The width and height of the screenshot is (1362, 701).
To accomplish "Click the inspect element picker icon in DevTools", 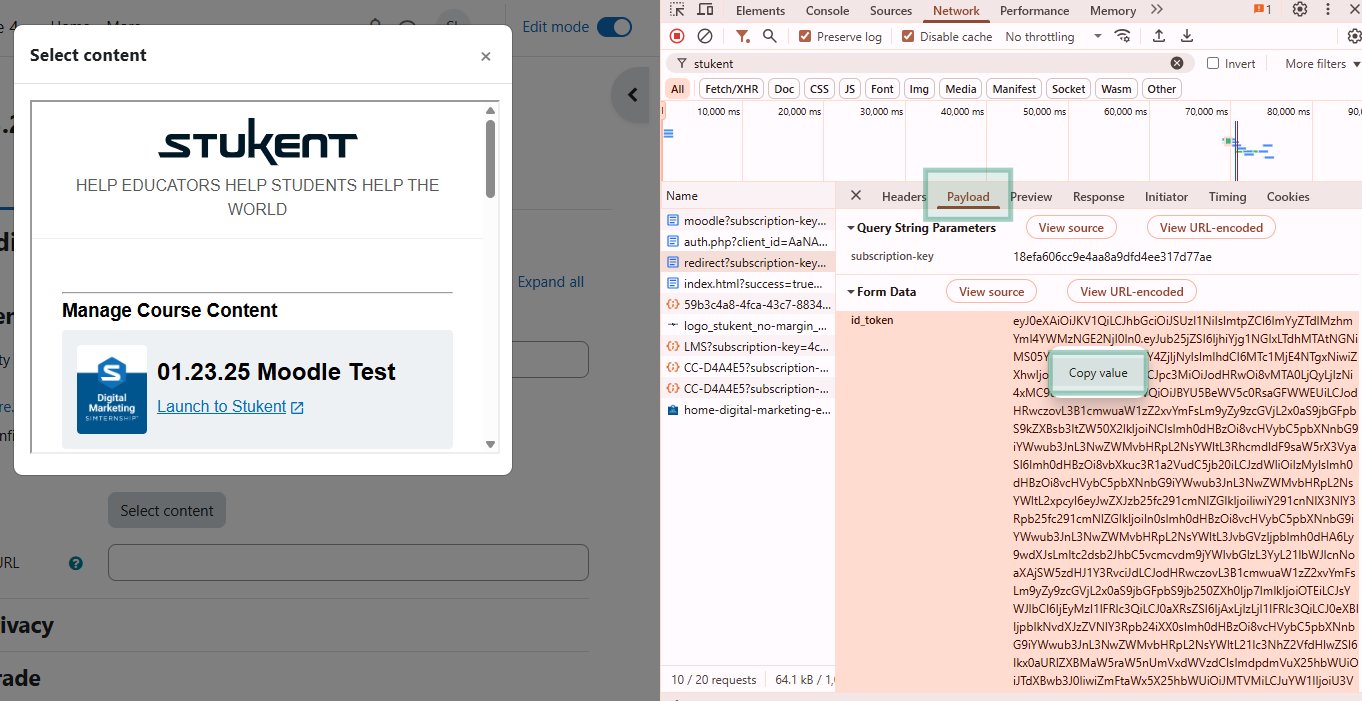I will [677, 10].
